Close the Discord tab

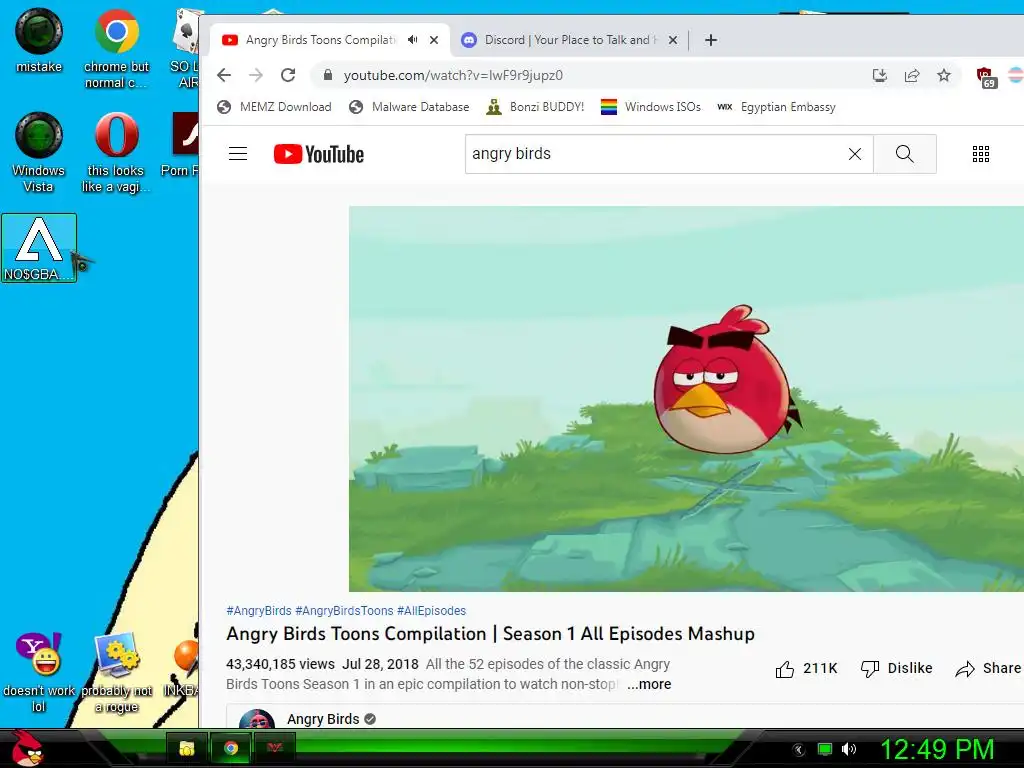(x=673, y=40)
